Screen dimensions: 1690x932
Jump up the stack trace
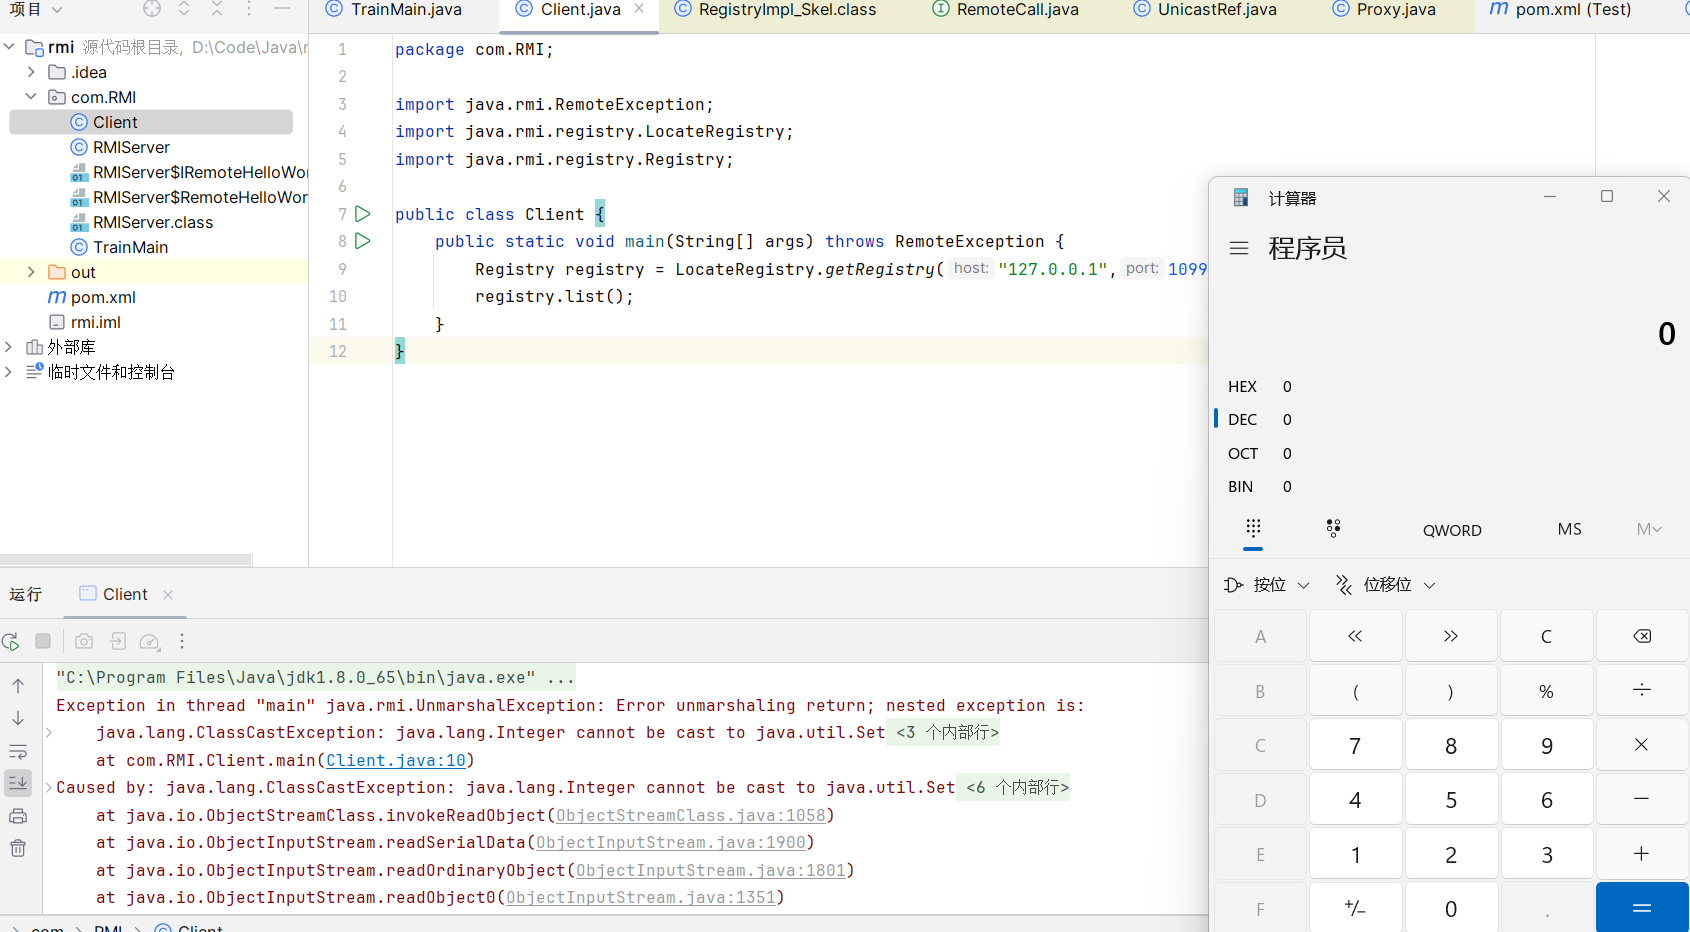pyautogui.click(x=18, y=686)
